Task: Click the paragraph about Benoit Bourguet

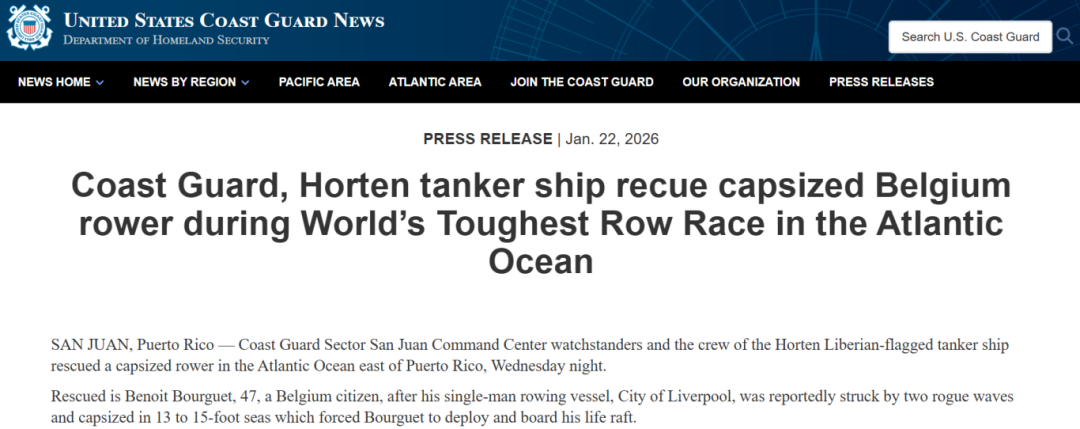Action: pyautogui.click(x=530, y=407)
